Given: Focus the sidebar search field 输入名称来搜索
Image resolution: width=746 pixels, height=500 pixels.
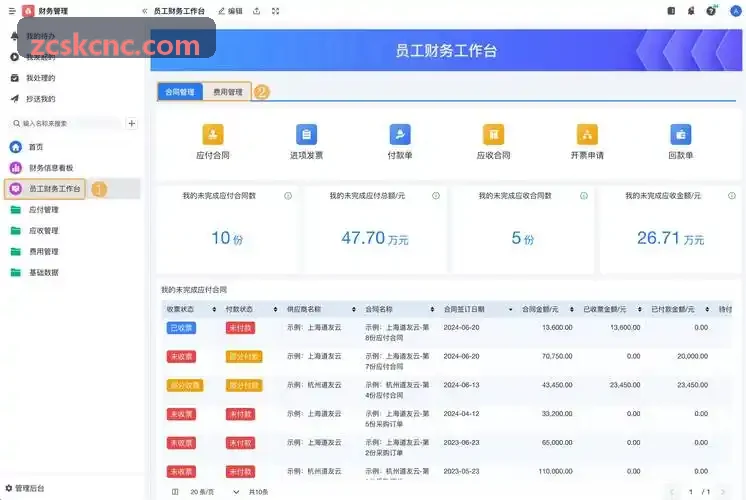Looking at the screenshot, I should 65,124.
